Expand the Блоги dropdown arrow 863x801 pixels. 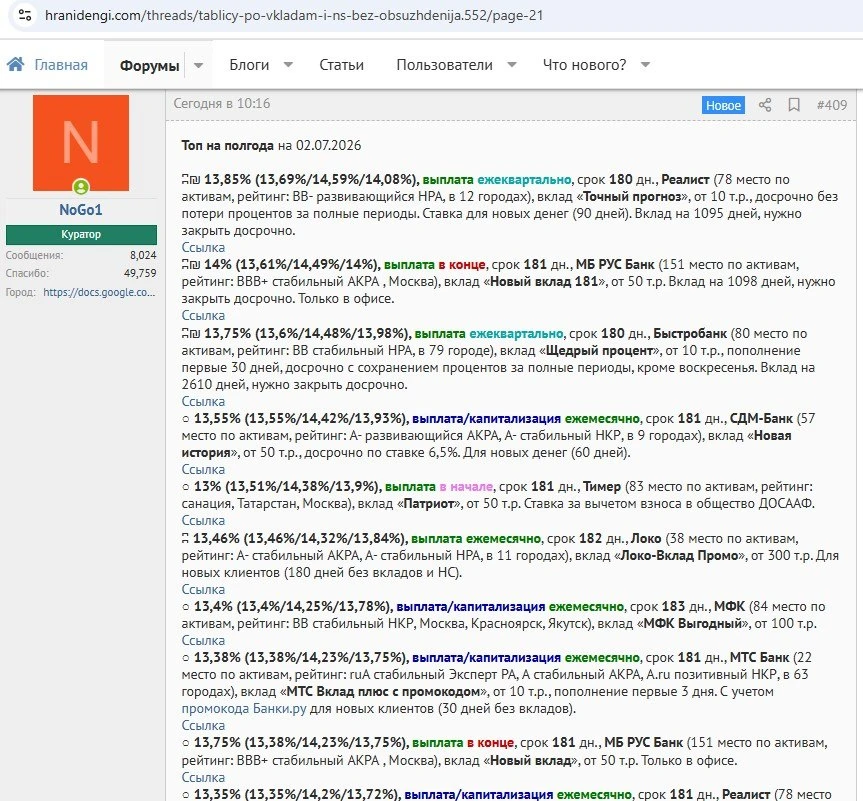pos(288,64)
